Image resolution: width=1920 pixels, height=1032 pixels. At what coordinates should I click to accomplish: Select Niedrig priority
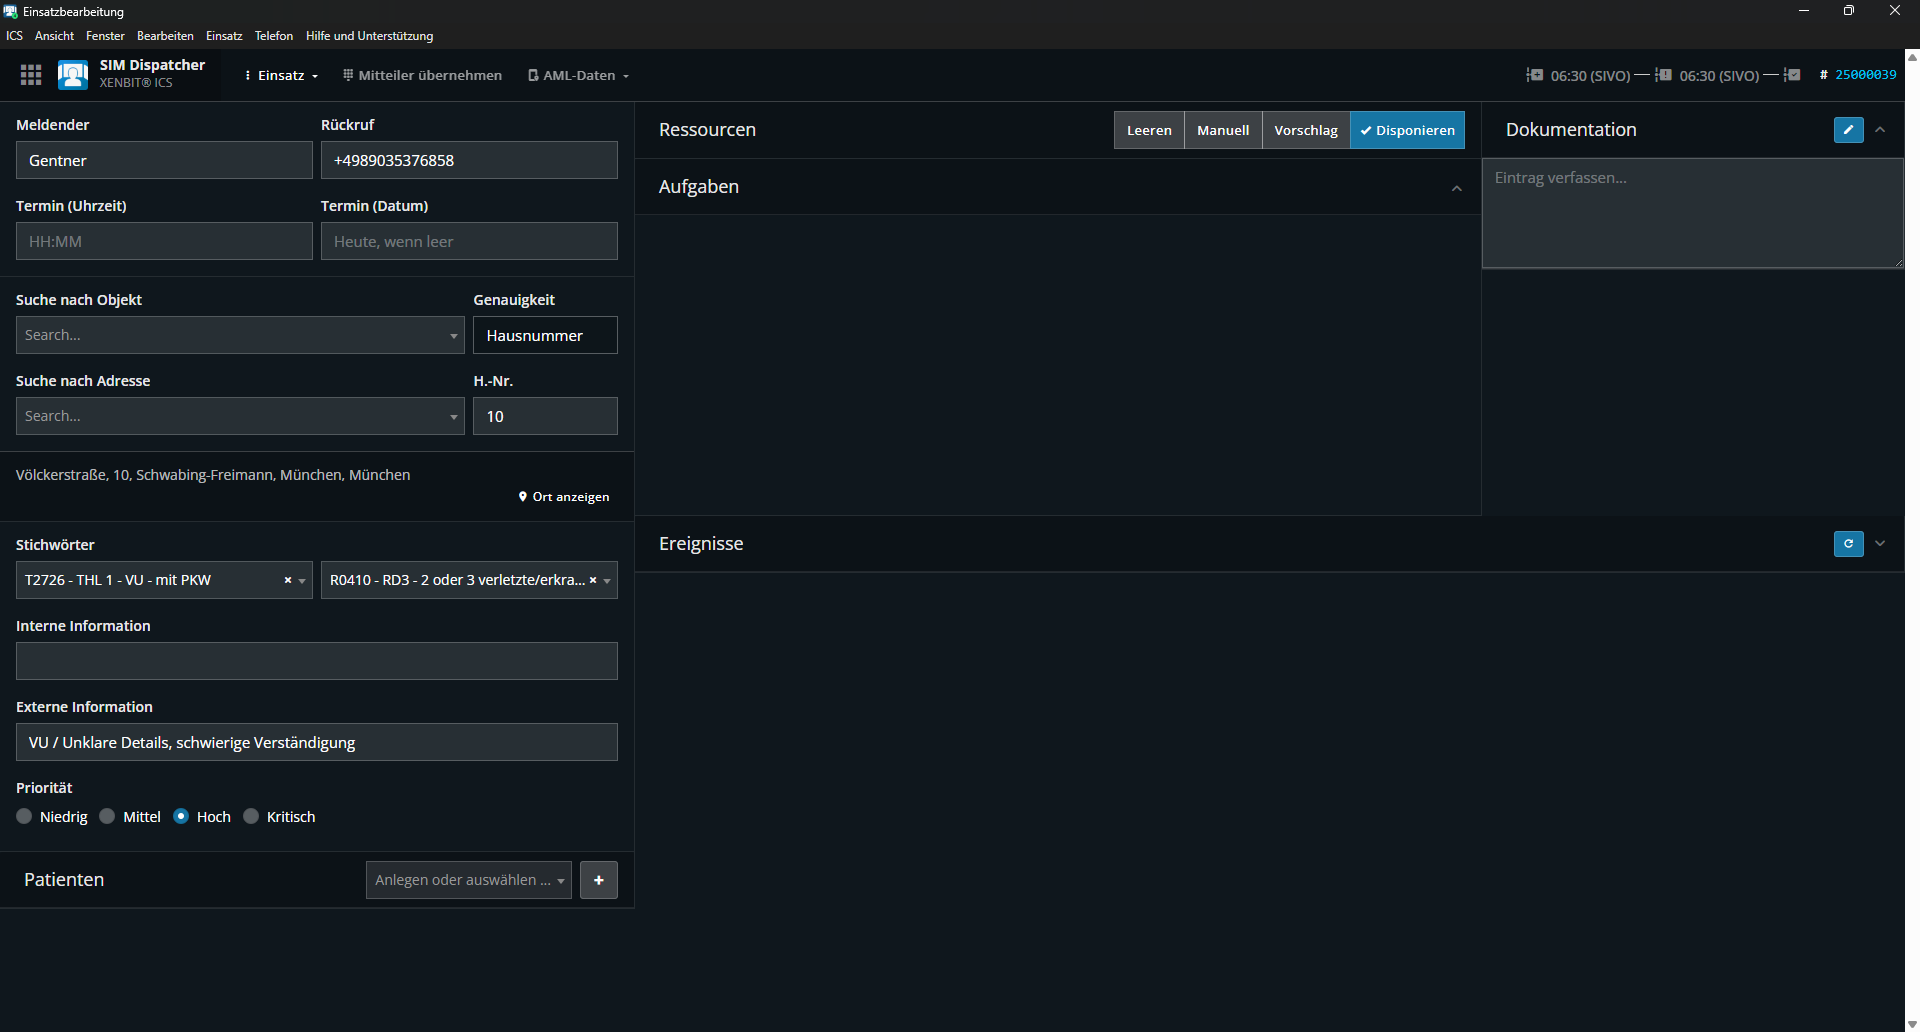(25, 817)
